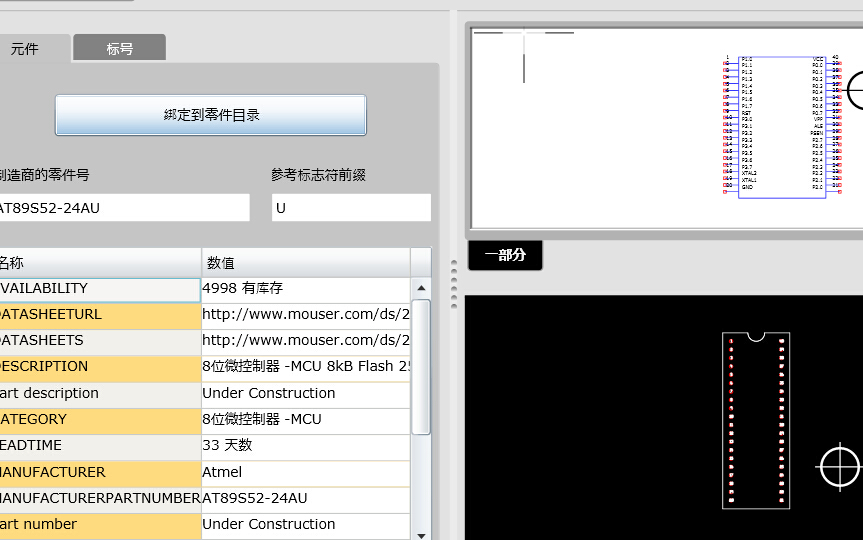Click the table scrollbar down arrow
The width and height of the screenshot is (863, 540).
[x=421, y=535]
